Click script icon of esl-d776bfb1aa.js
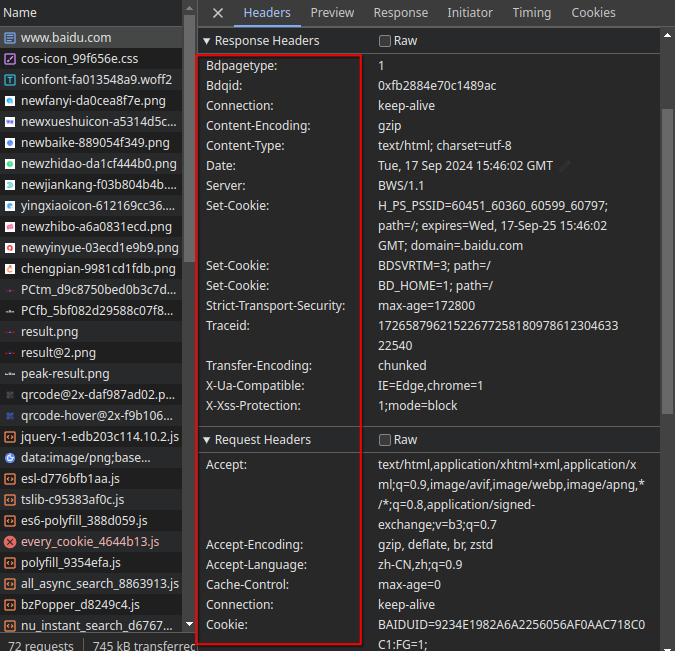This screenshot has height=651, width=675. pyautogui.click(x=10, y=479)
